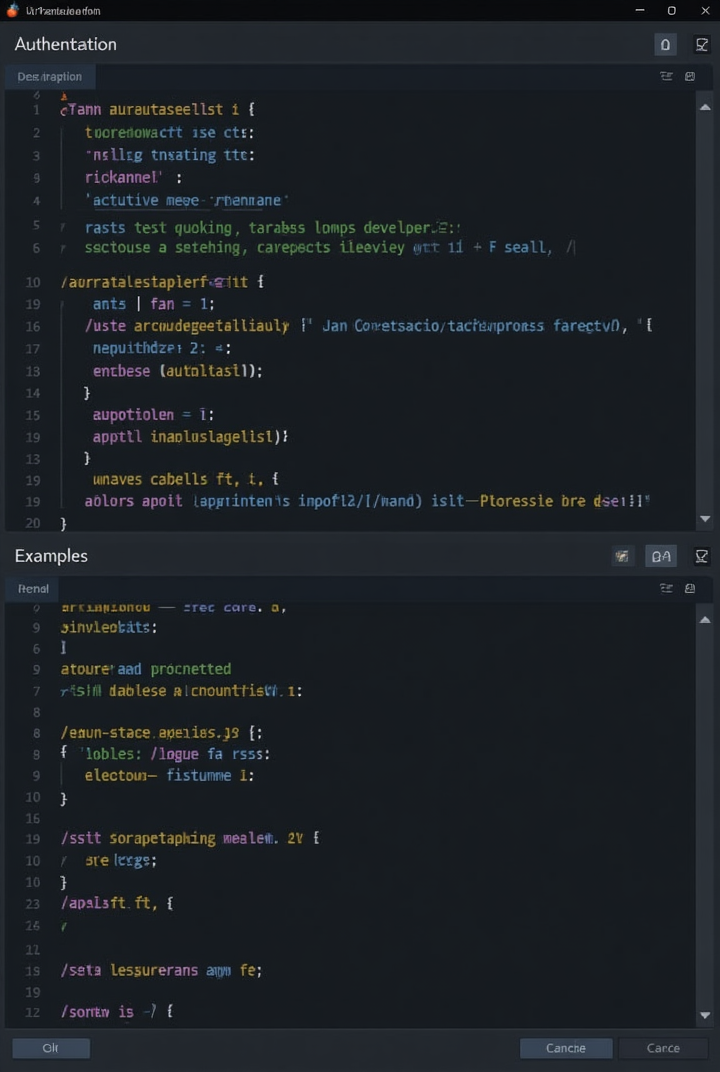This screenshot has width=720, height=1072.
Task: Click line number 23 in the Examples editor
Action: [32, 904]
